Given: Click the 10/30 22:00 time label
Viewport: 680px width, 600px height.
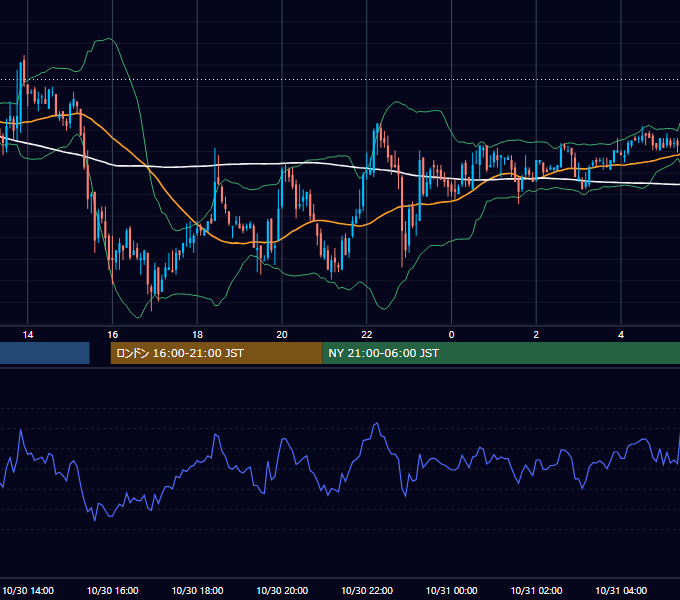Looking at the screenshot, I should tap(367, 590).
